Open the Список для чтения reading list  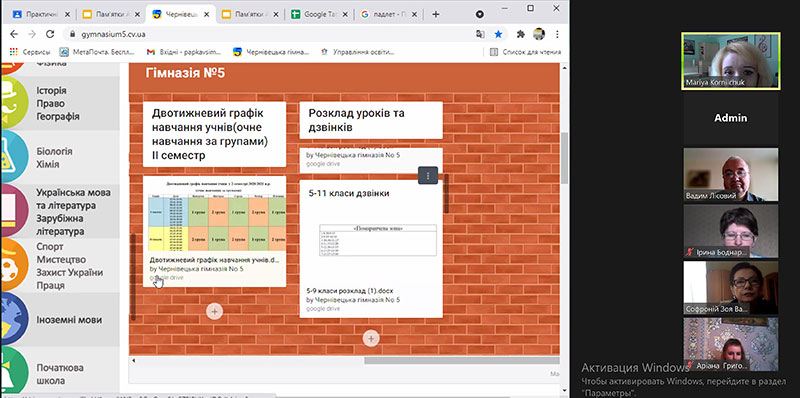(526, 52)
